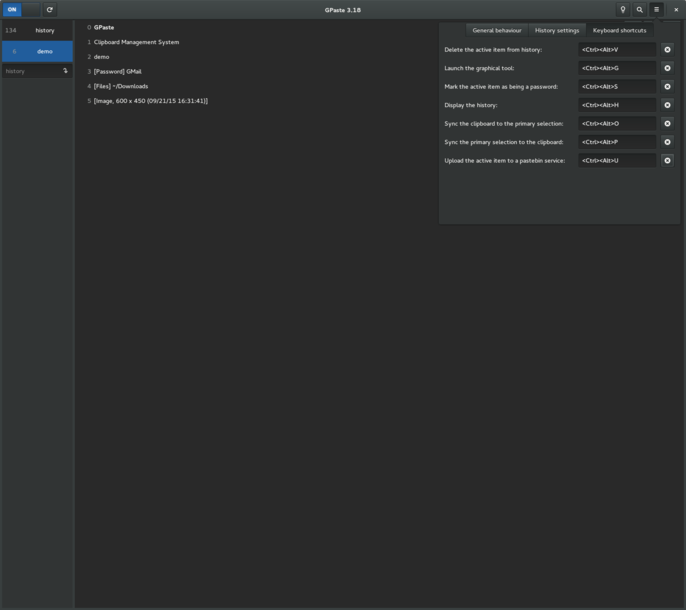Select the "[Files] ~/Downloads" clipboard entry

click(x=120, y=86)
